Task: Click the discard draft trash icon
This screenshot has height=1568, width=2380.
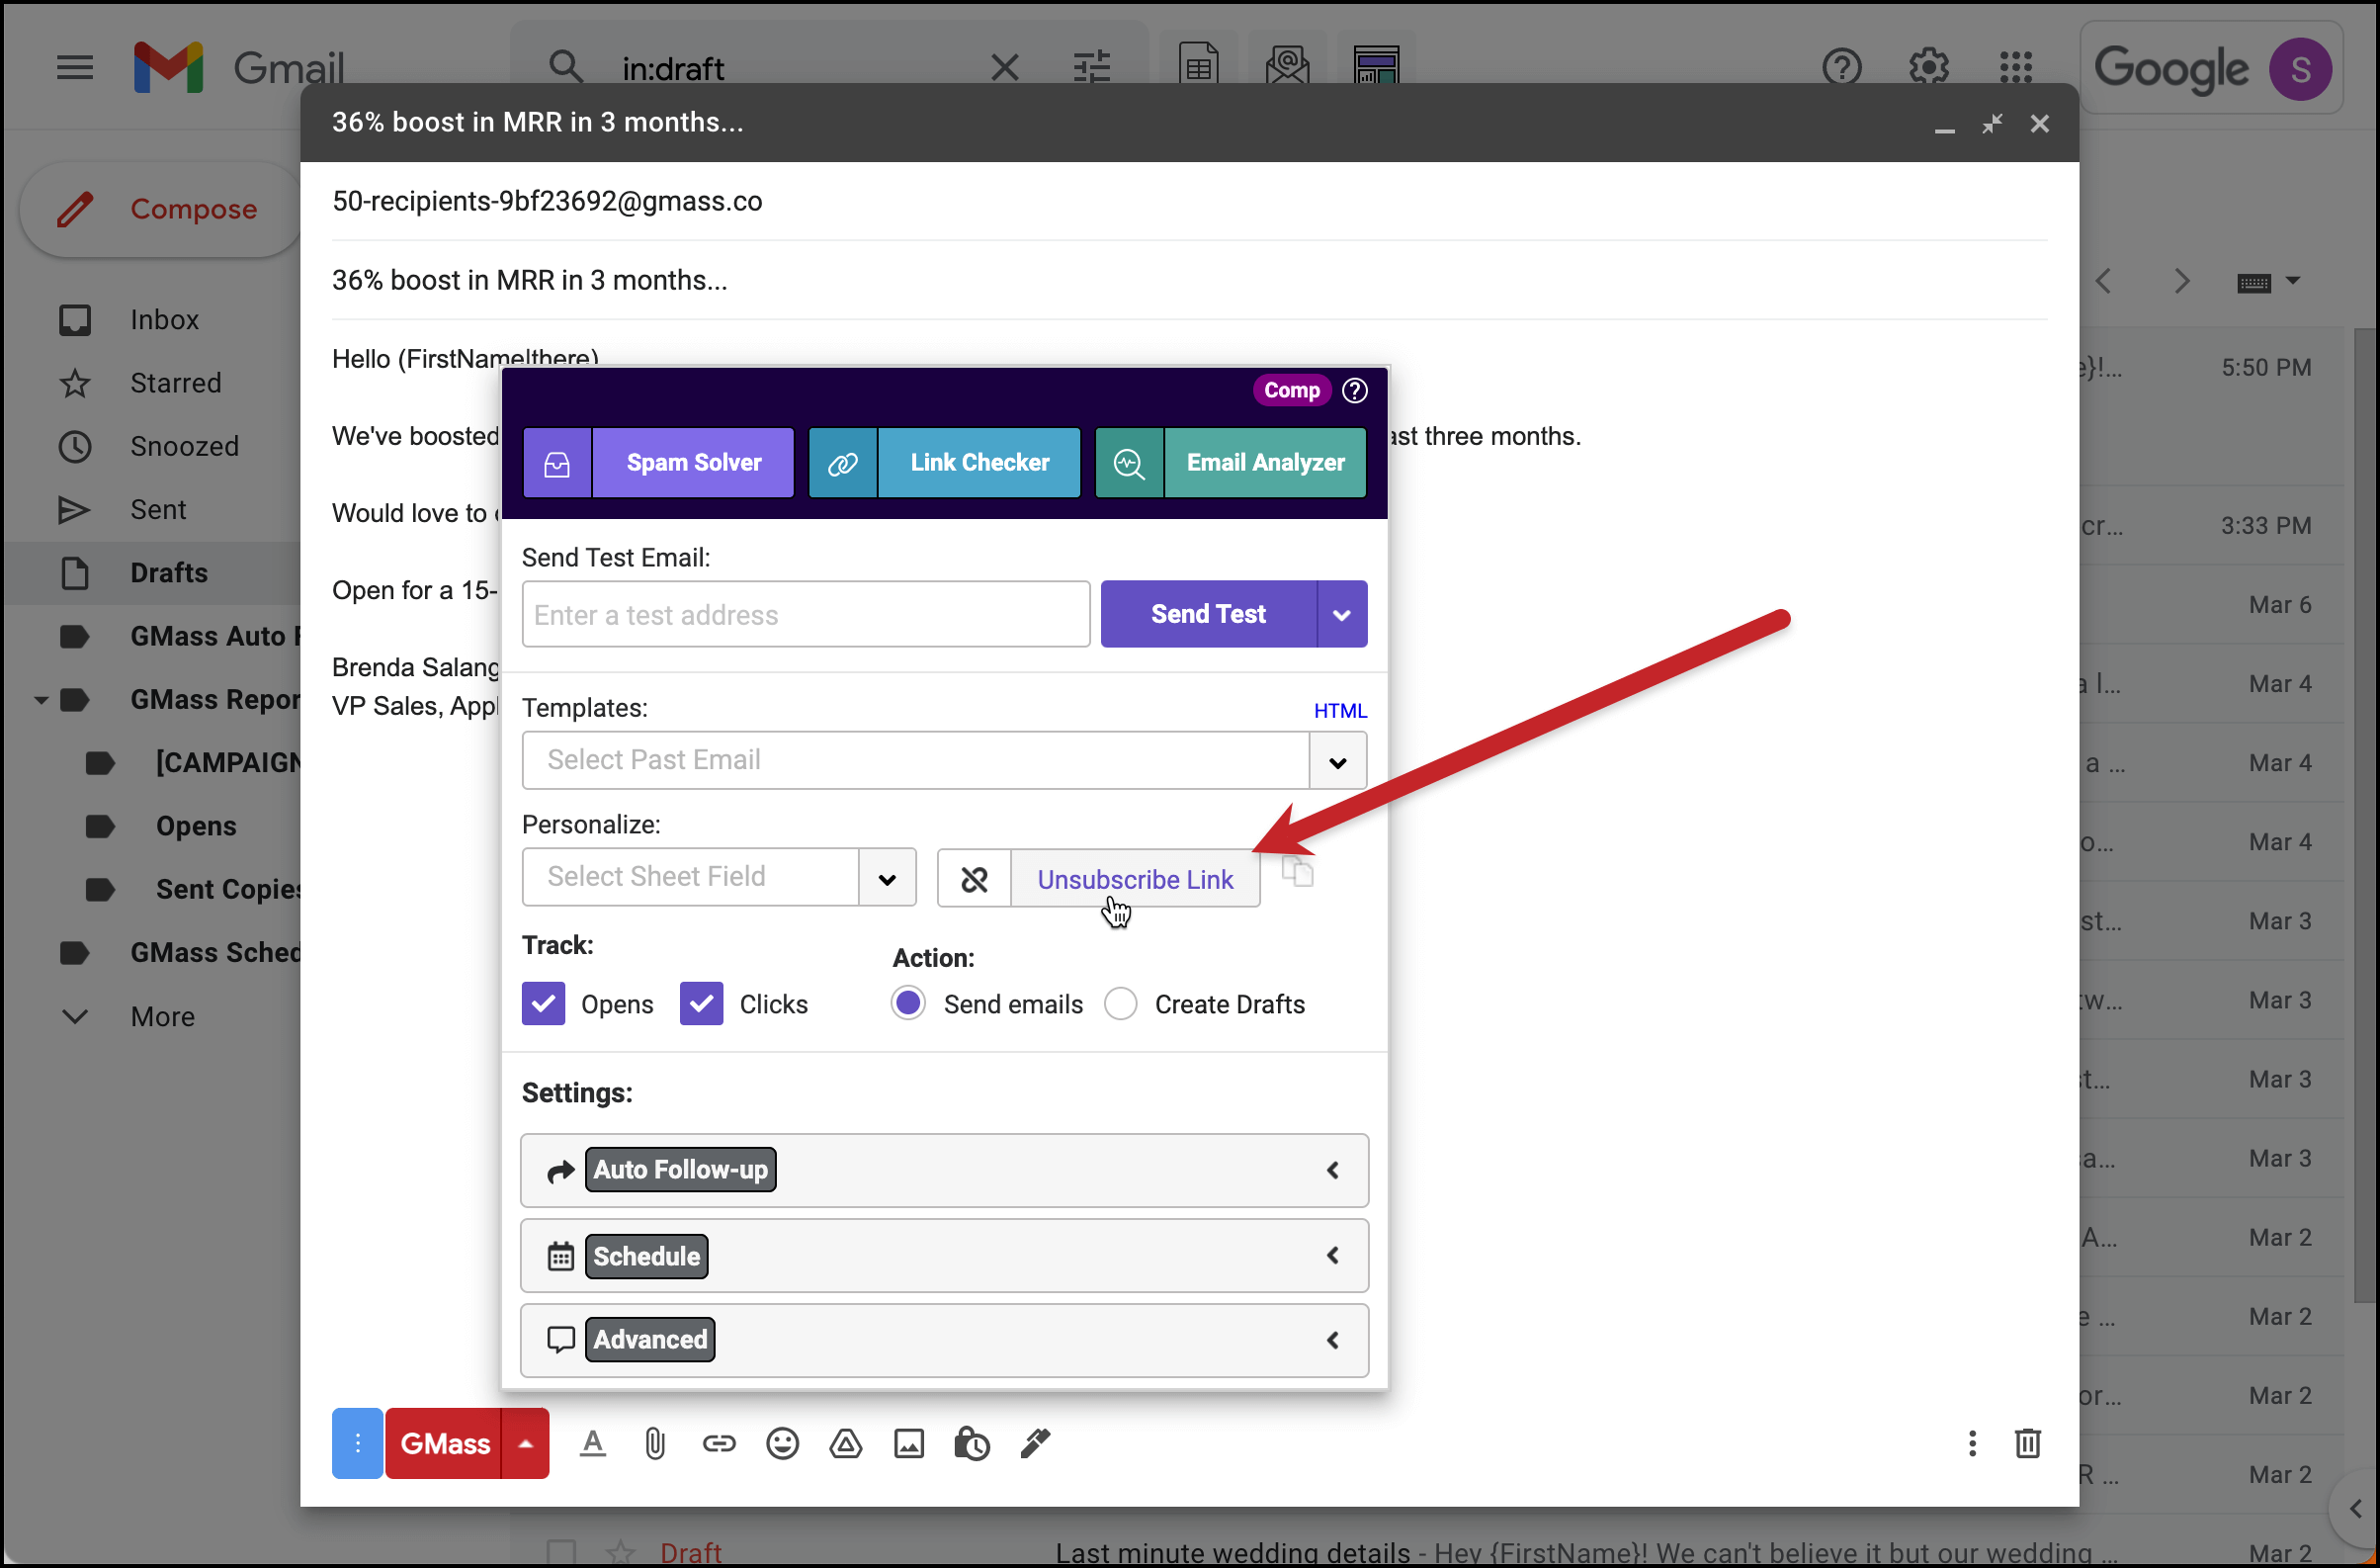Action: (2028, 1443)
